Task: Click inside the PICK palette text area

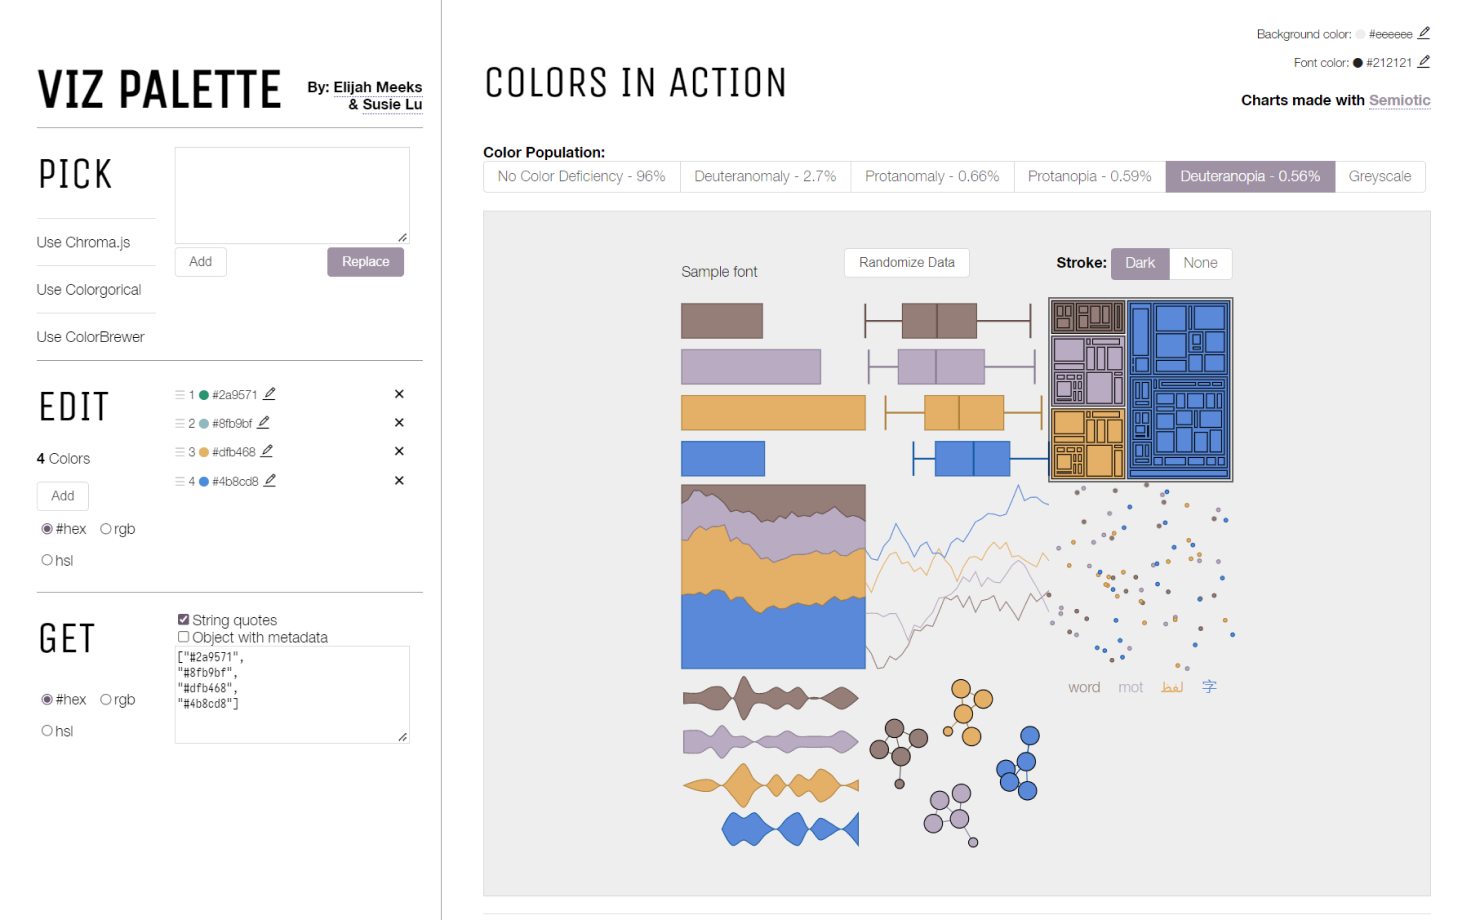Action: [291, 195]
